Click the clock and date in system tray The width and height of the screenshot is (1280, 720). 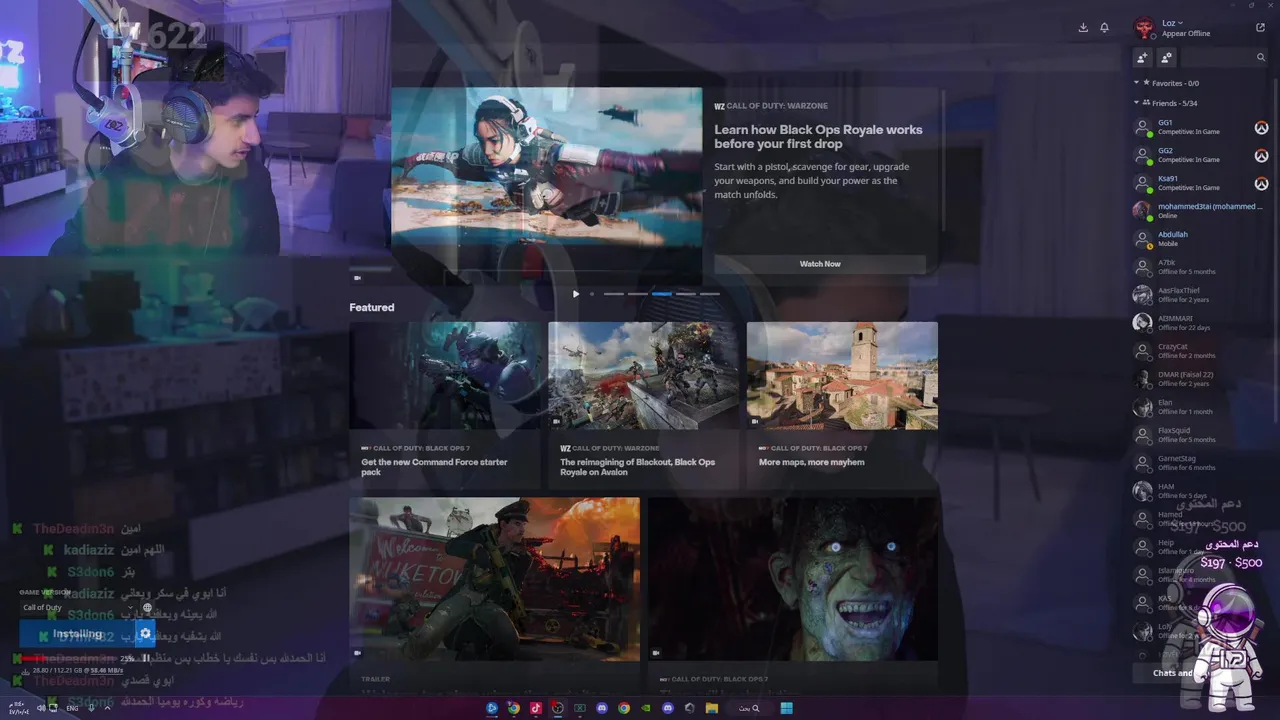click(17, 708)
